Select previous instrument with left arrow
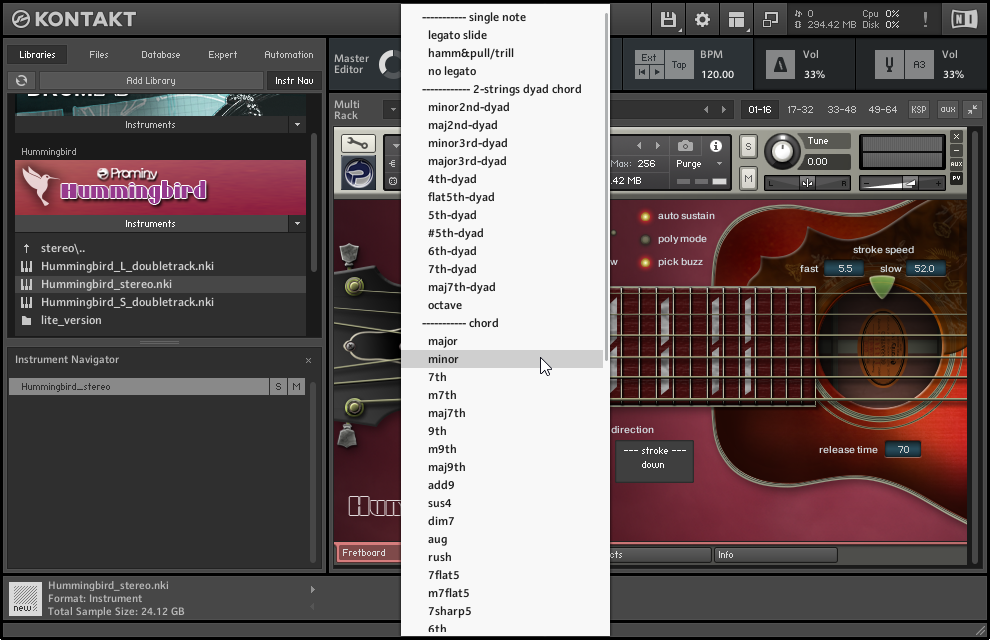 [639, 146]
